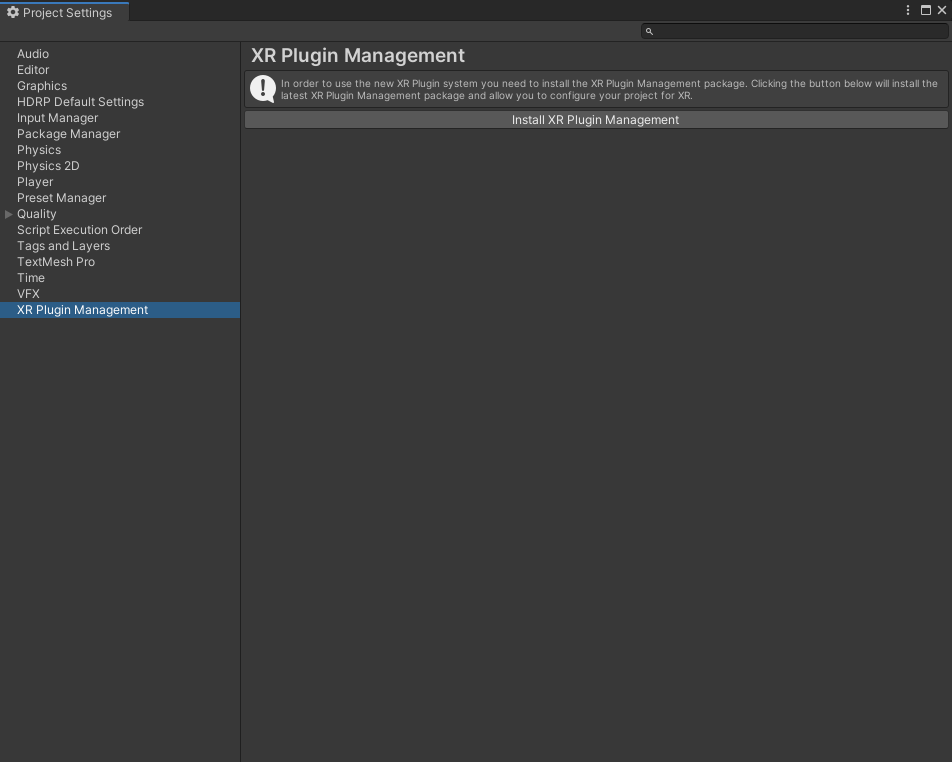Screen dimensions: 952x762
Task: Click the gear icon on Project Settings tab
Action: pyautogui.click(x=13, y=12)
